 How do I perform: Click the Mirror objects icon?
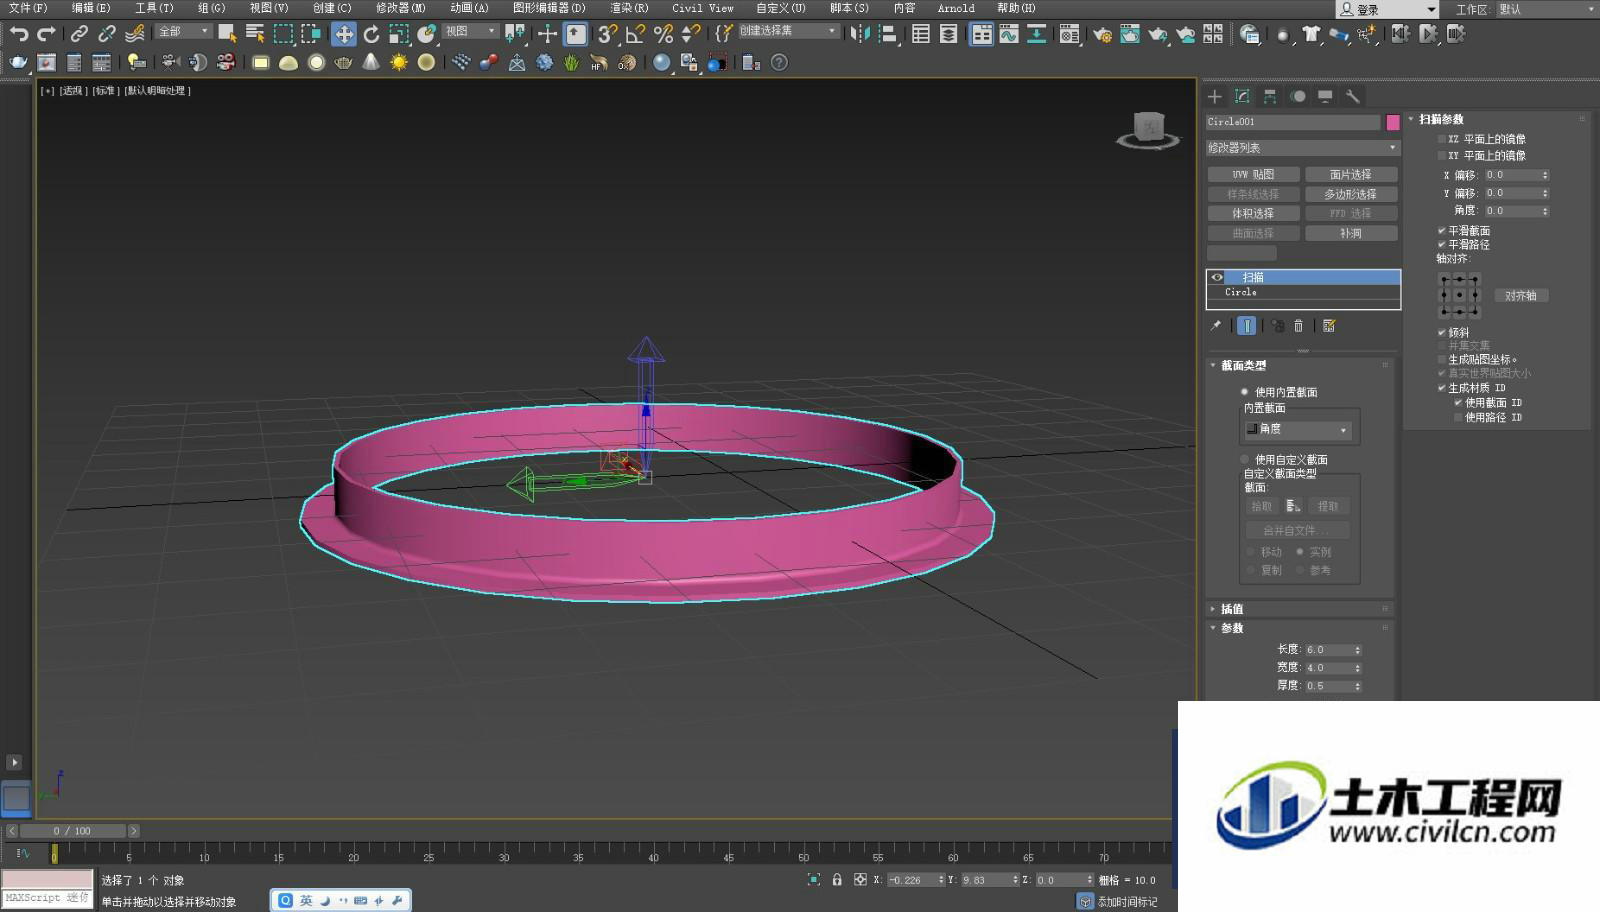coord(859,34)
